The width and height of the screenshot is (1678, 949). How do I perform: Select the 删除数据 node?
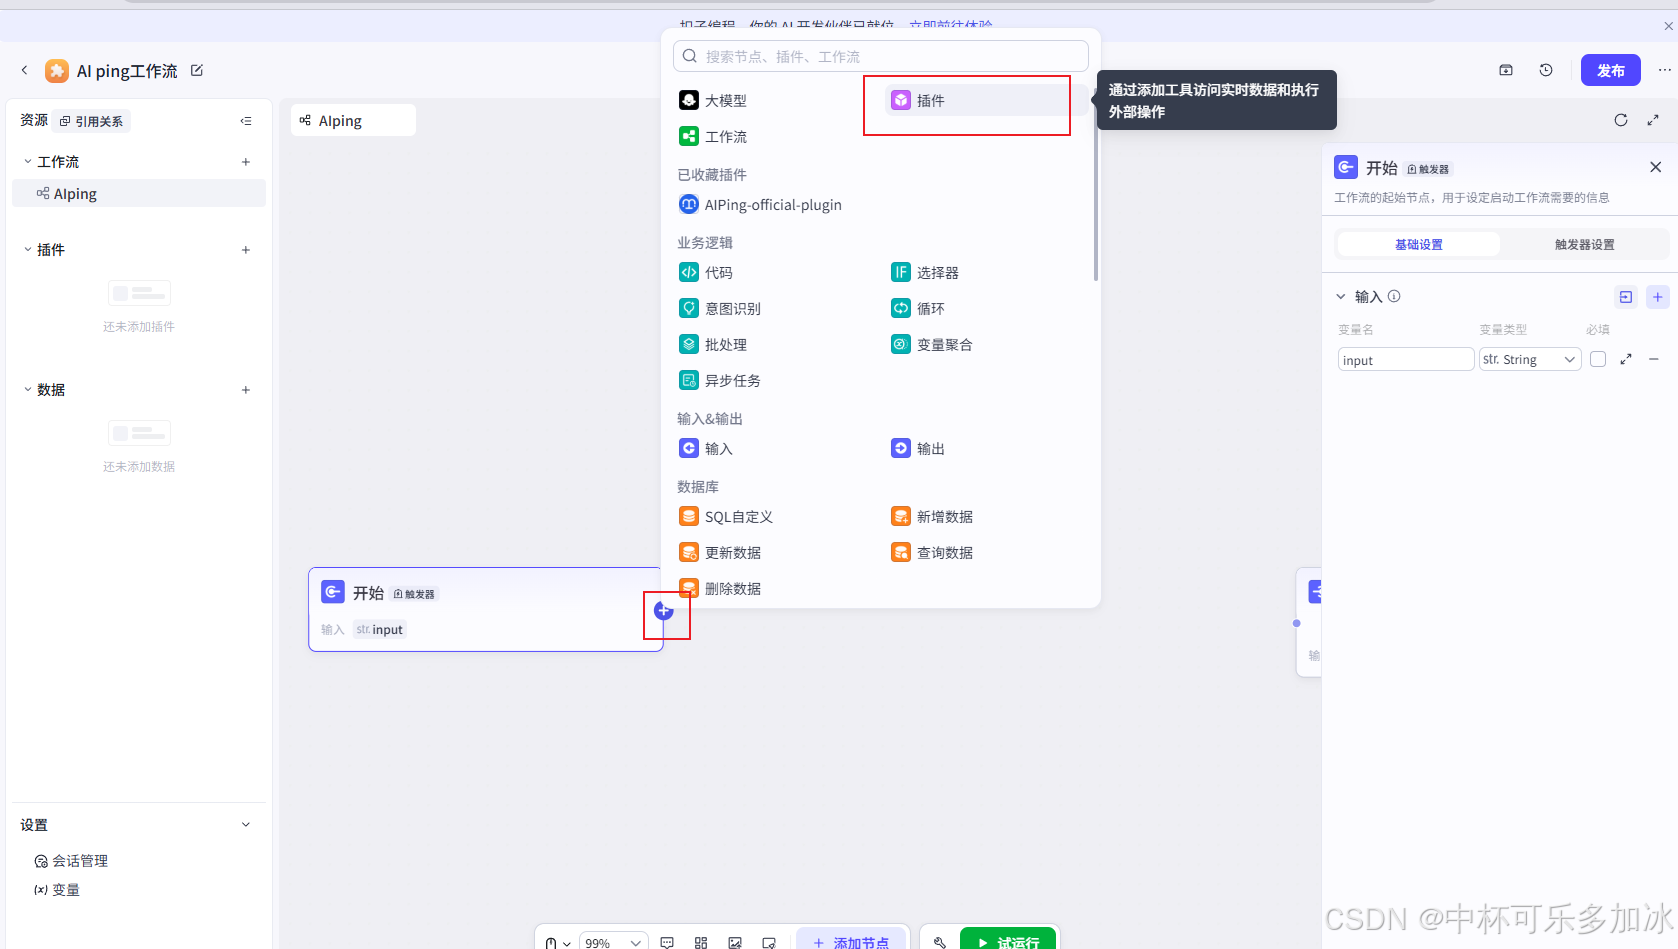720,588
